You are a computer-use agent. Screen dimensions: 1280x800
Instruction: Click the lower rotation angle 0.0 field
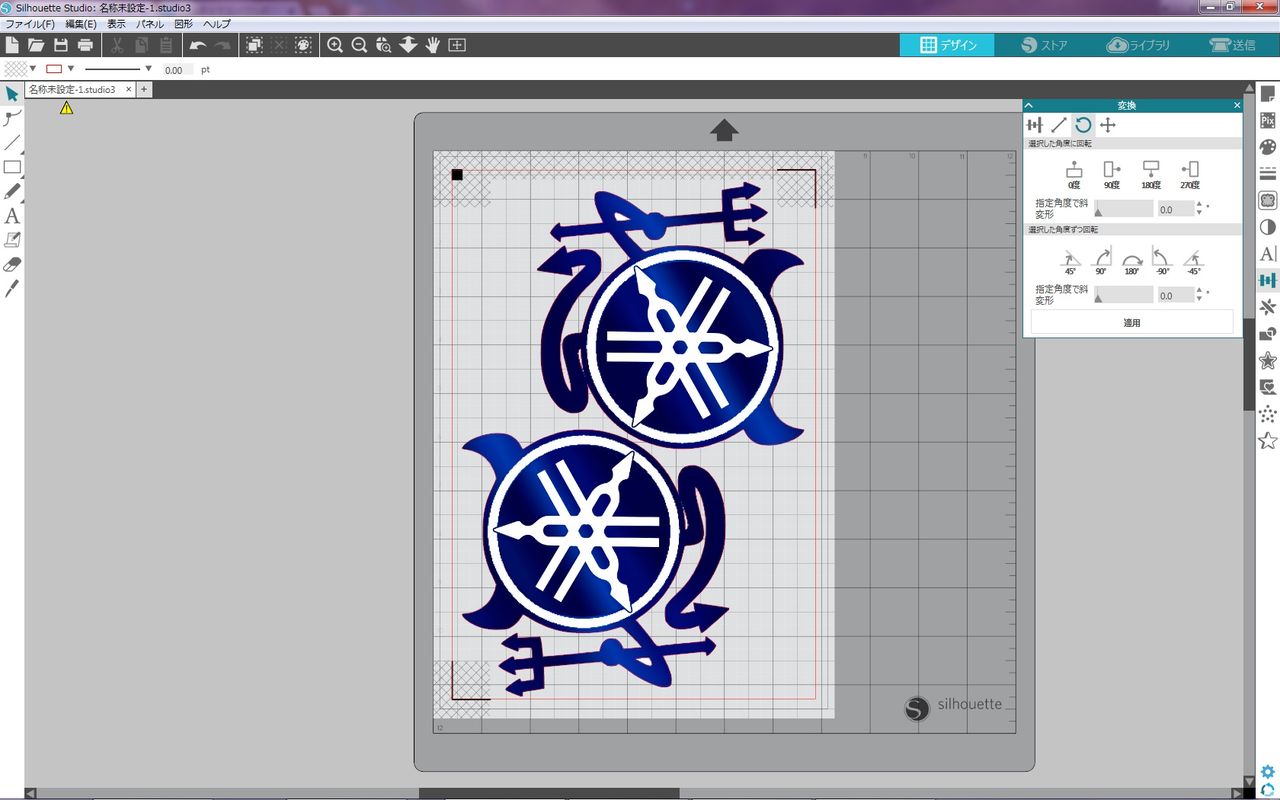click(1175, 295)
